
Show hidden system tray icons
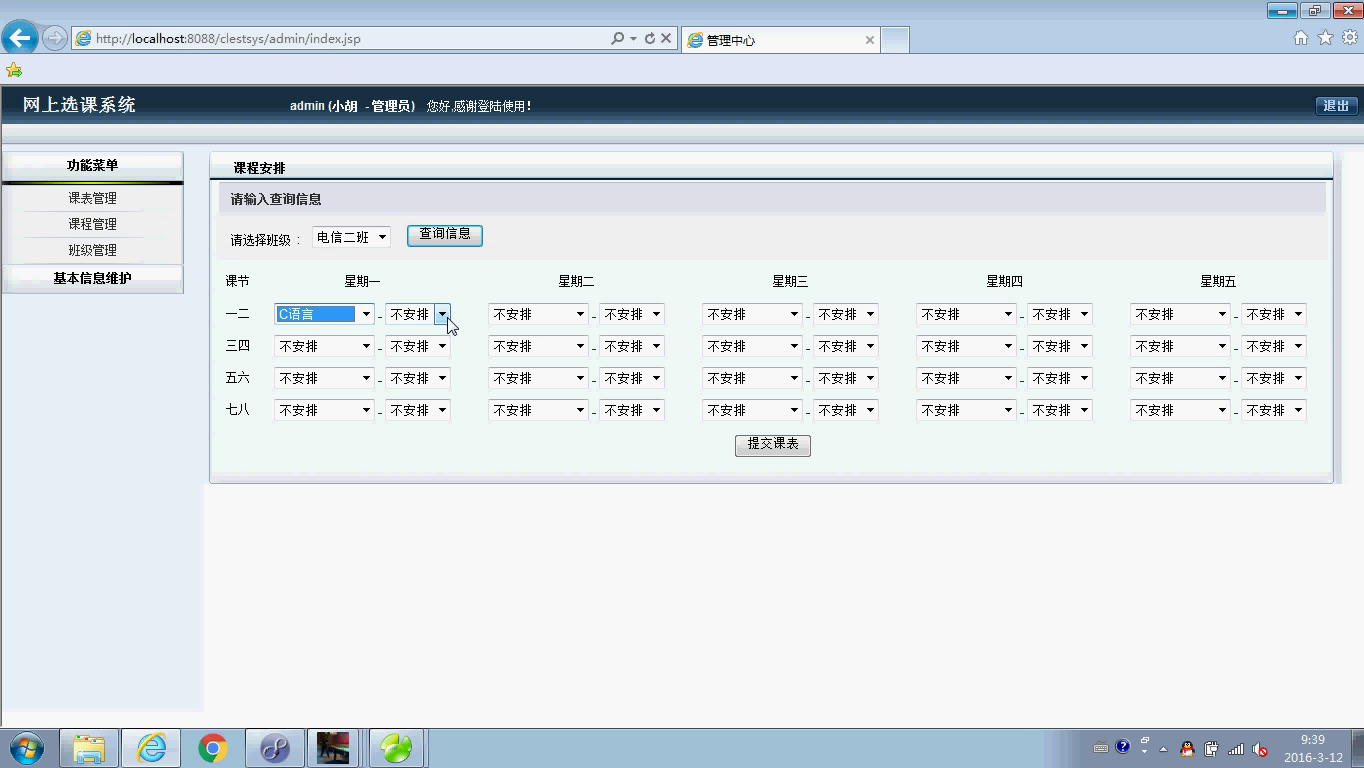(x=1163, y=749)
